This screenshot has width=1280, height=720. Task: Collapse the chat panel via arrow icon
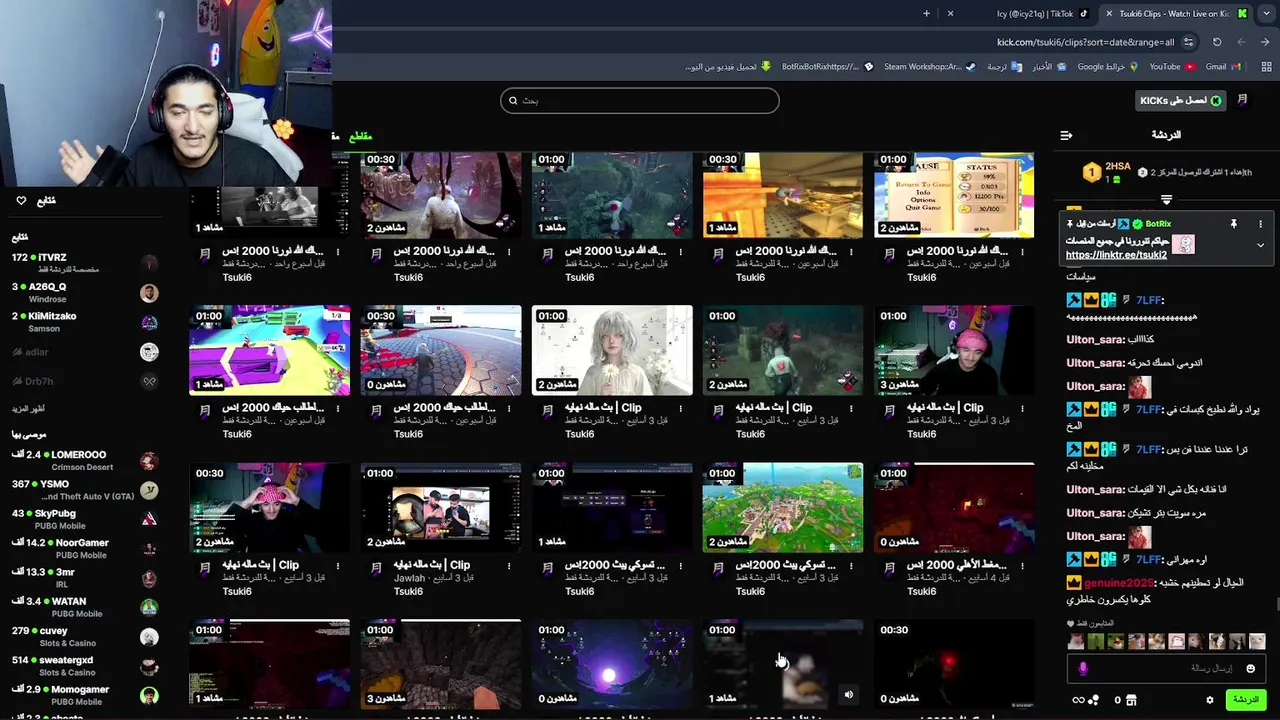(x=1066, y=135)
